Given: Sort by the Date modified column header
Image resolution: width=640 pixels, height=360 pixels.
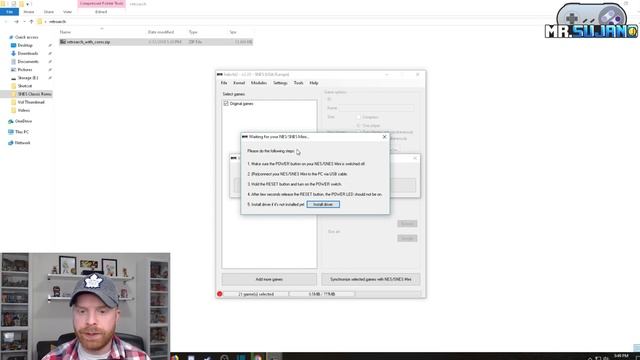Looking at the screenshot, I should pyautogui.click(x=161, y=32).
